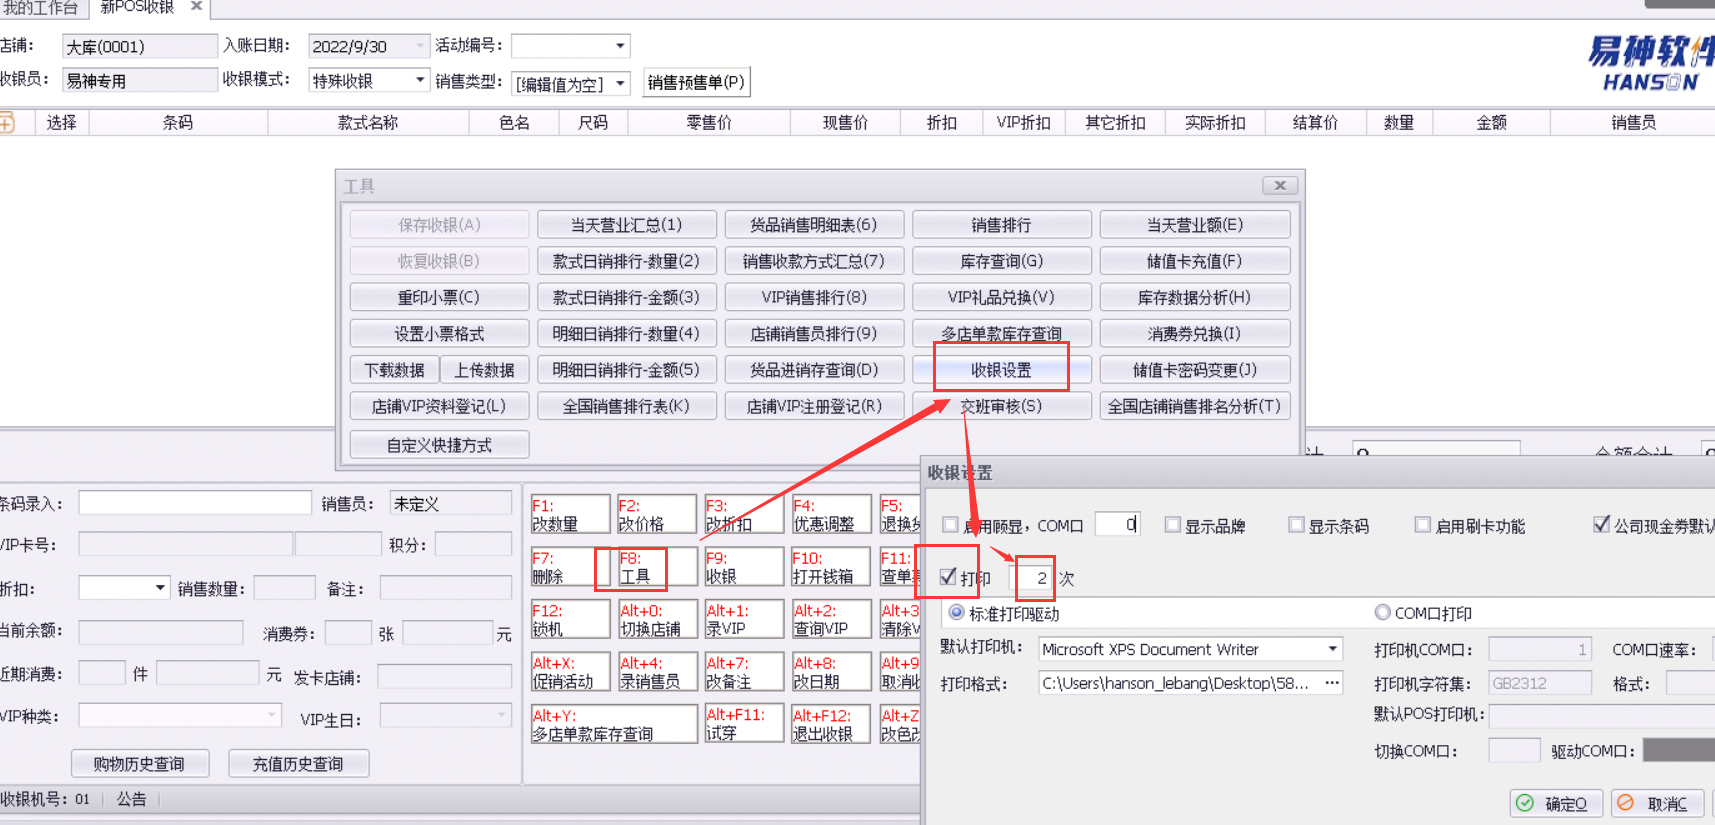Image resolution: width=1715 pixels, height=825 pixels.
Task: Click the plus icon in grid header
Action: coord(7,123)
